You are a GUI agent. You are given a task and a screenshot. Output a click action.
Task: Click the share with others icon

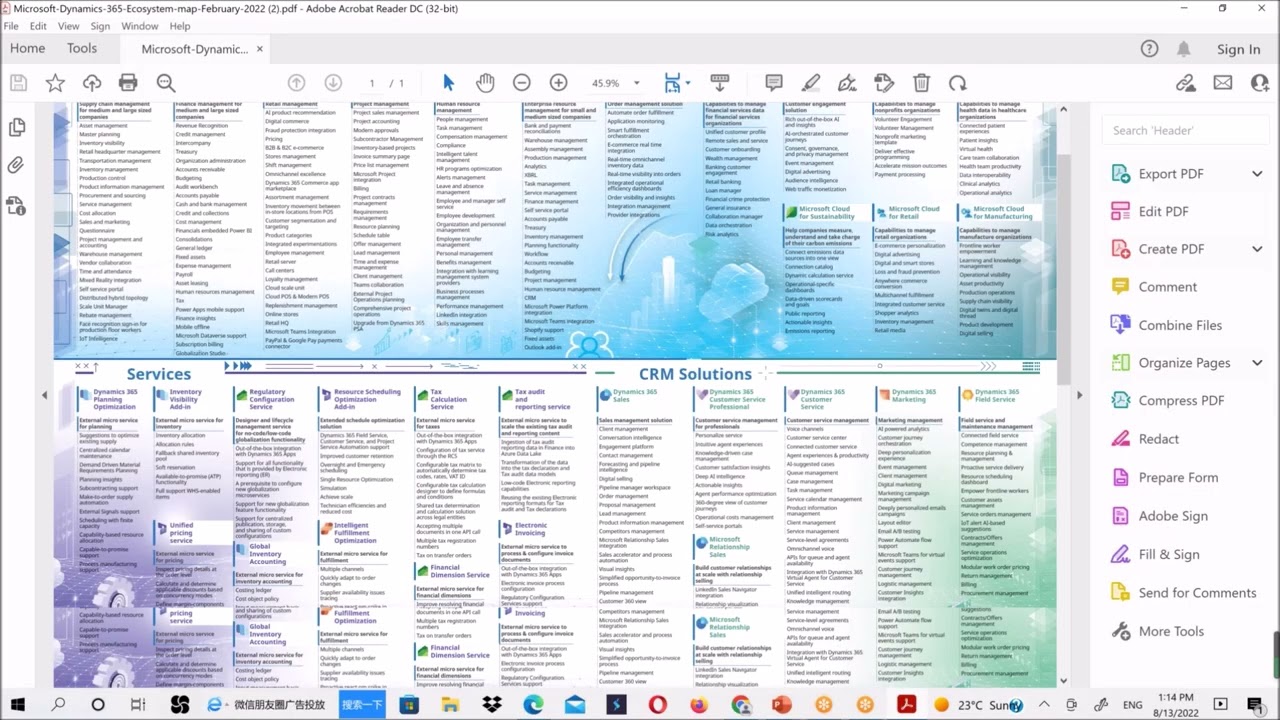click(x=1259, y=83)
